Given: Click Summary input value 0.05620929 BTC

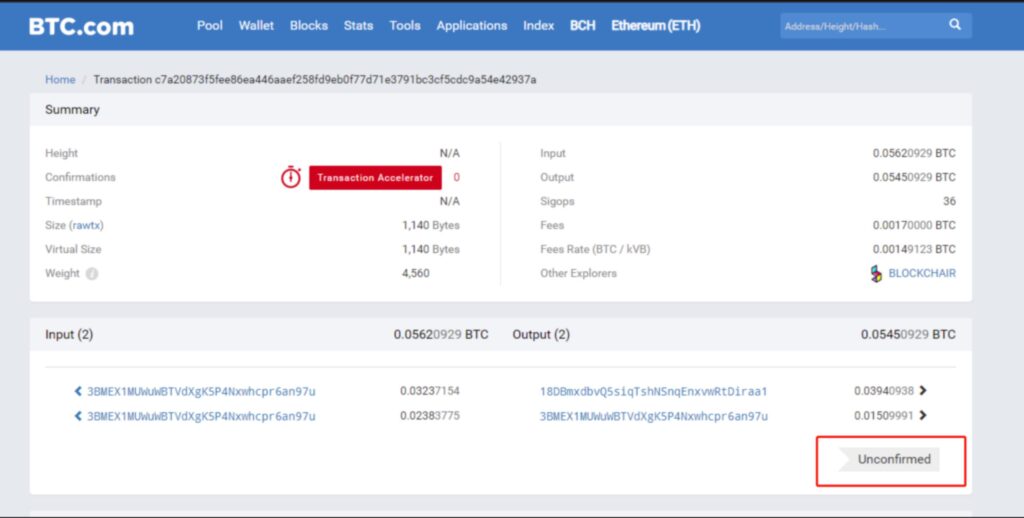Looking at the screenshot, I should tap(914, 153).
